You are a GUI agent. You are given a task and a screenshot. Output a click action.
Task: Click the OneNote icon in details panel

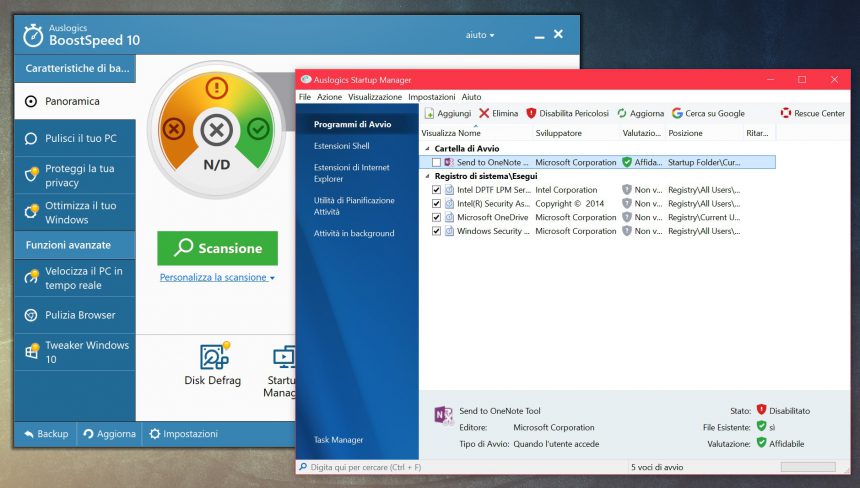pyautogui.click(x=443, y=416)
